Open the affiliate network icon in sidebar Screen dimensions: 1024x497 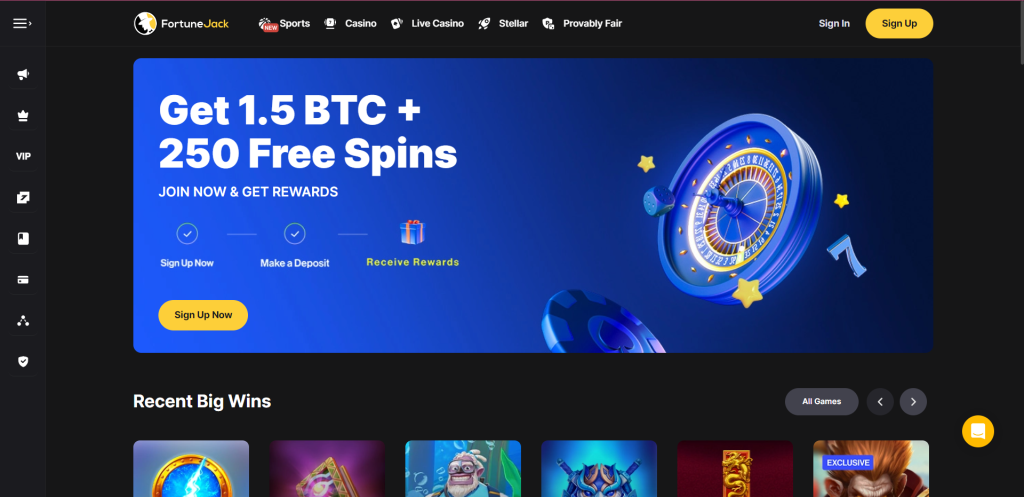23,321
